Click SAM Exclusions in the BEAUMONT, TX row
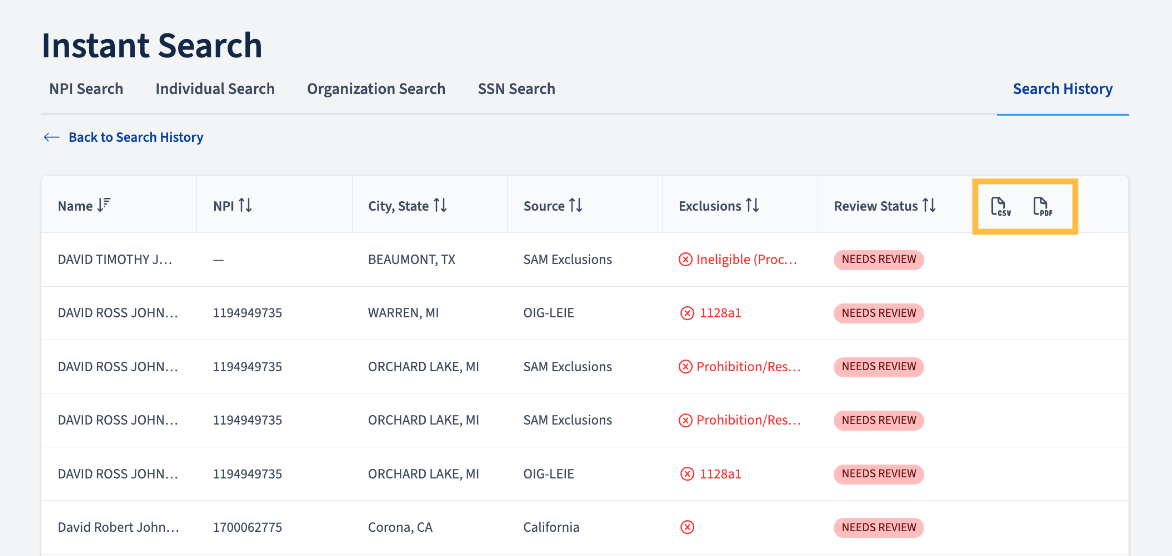The image size is (1172, 556). pyautogui.click(x=567, y=260)
